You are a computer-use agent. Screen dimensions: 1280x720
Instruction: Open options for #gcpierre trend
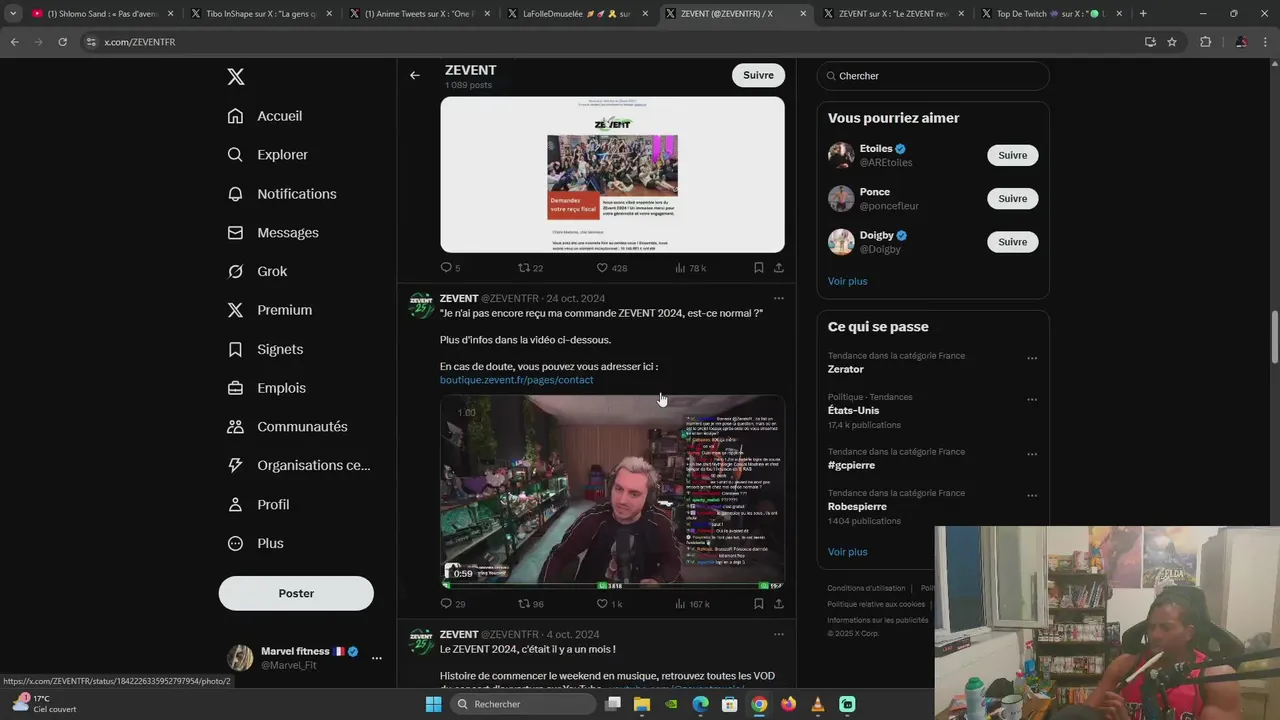click(1032, 454)
